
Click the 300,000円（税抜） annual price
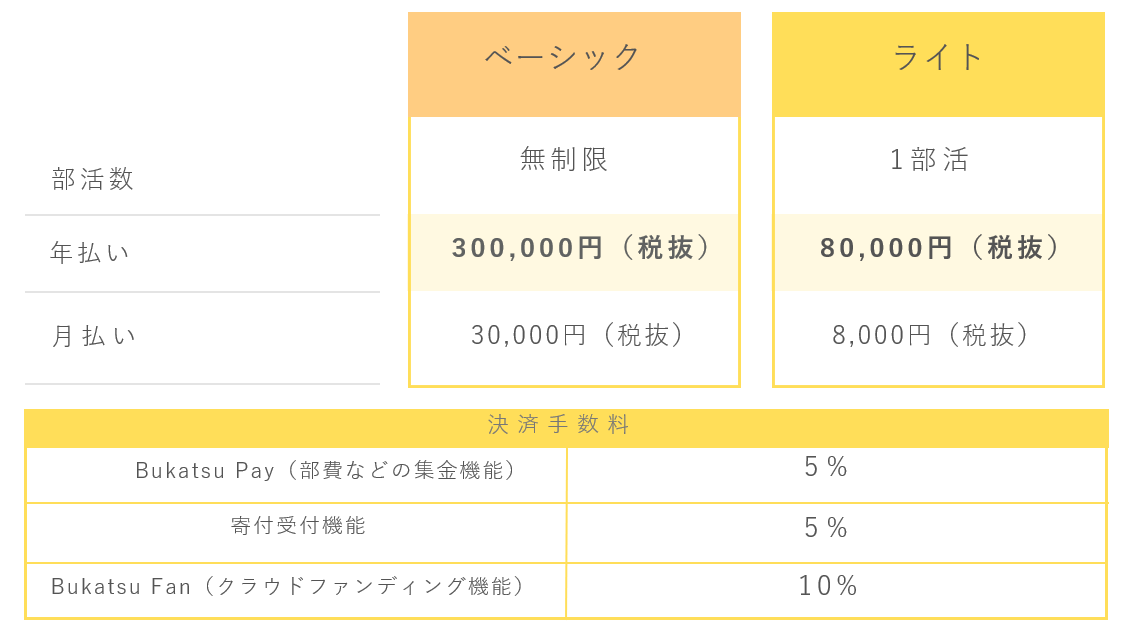pyautogui.click(x=579, y=248)
